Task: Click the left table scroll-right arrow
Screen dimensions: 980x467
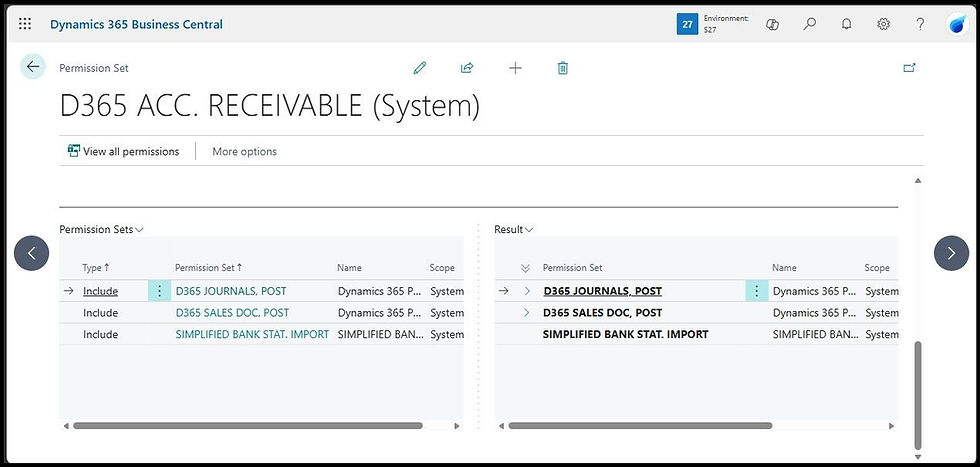Action: pos(457,426)
